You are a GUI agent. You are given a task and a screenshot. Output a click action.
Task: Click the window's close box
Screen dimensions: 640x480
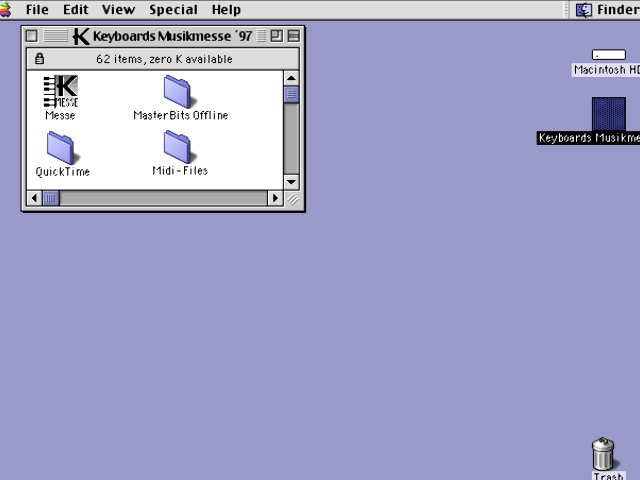[32, 36]
